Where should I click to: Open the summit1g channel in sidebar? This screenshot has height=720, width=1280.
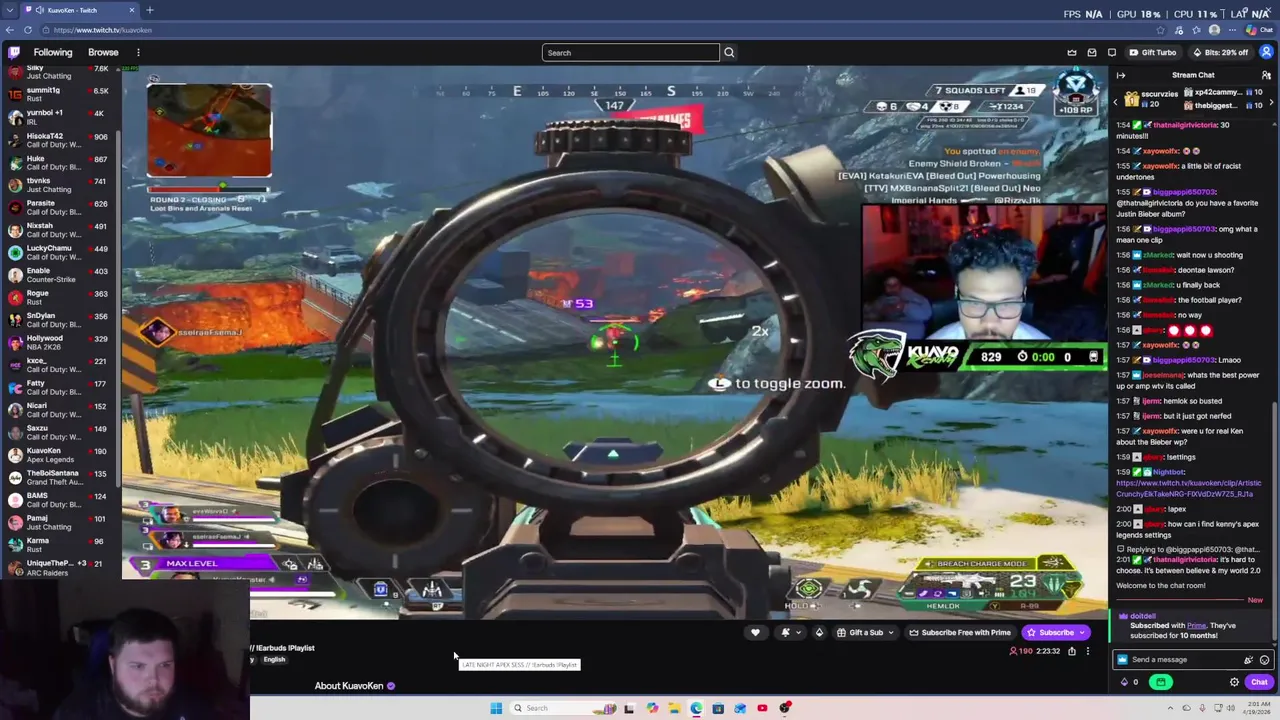pyautogui.click(x=60, y=94)
